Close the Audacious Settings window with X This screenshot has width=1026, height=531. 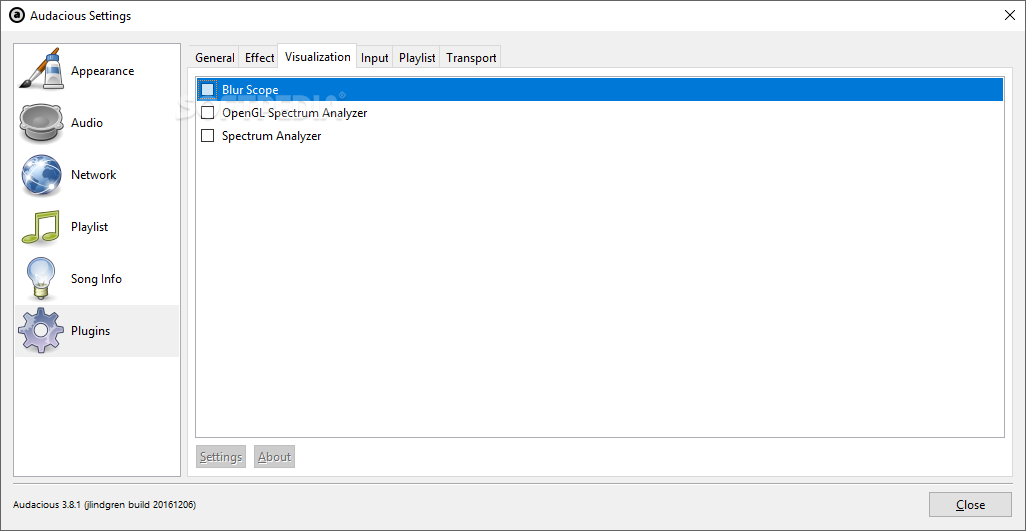point(1010,16)
